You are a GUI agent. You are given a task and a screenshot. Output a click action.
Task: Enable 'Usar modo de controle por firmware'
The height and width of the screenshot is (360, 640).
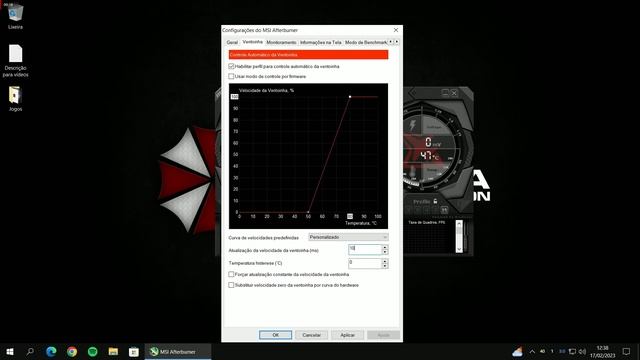(231, 76)
